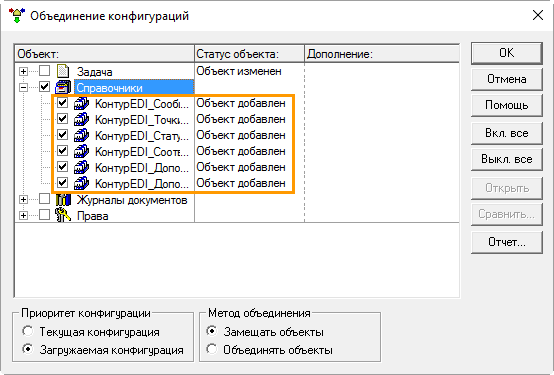Expand the Задача tree node
The width and height of the screenshot is (554, 375).
[x=23, y=71]
